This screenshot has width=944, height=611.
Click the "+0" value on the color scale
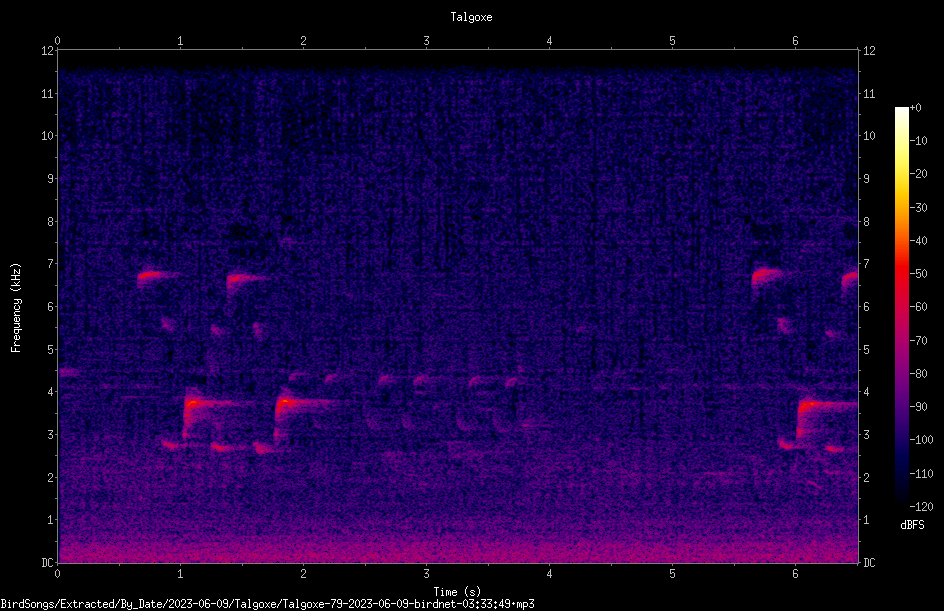pos(915,108)
